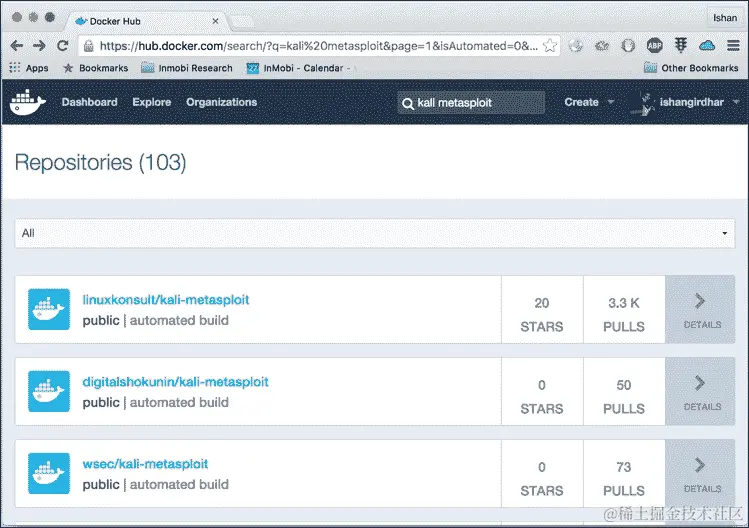Click the linuxkonsult/kali-metasploit repository thumbnail

pyautogui.click(x=49, y=309)
